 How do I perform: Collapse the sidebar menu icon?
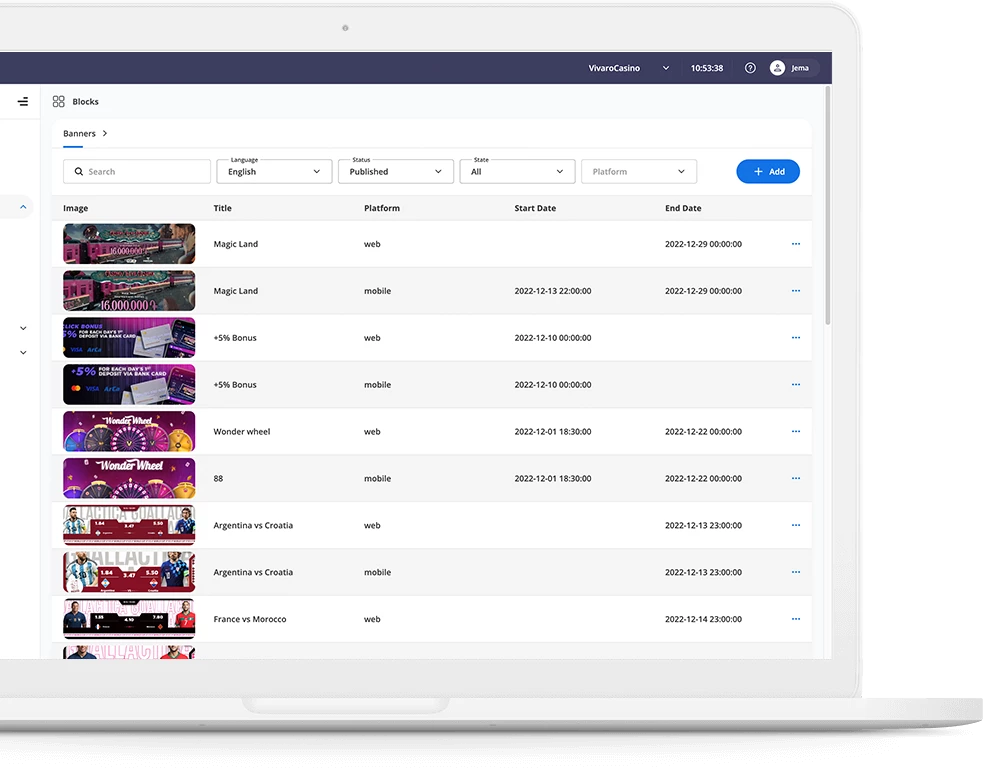(x=23, y=101)
